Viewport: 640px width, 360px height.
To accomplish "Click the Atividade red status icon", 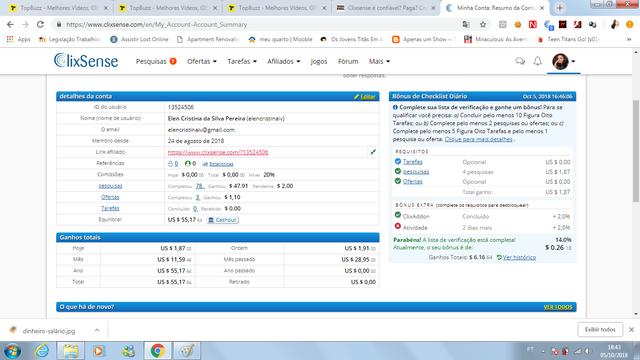I will (x=398, y=226).
